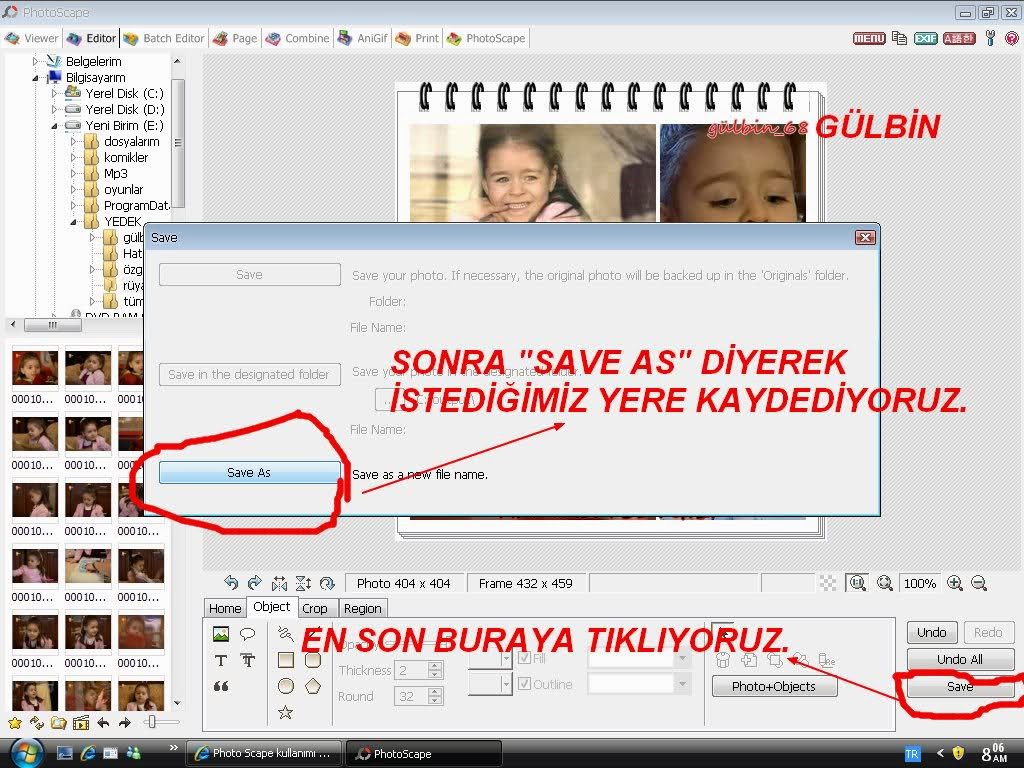Viewport: 1024px width, 768px height.
Task: Switch to the Viewer tab
Action: tap(32, 39)
